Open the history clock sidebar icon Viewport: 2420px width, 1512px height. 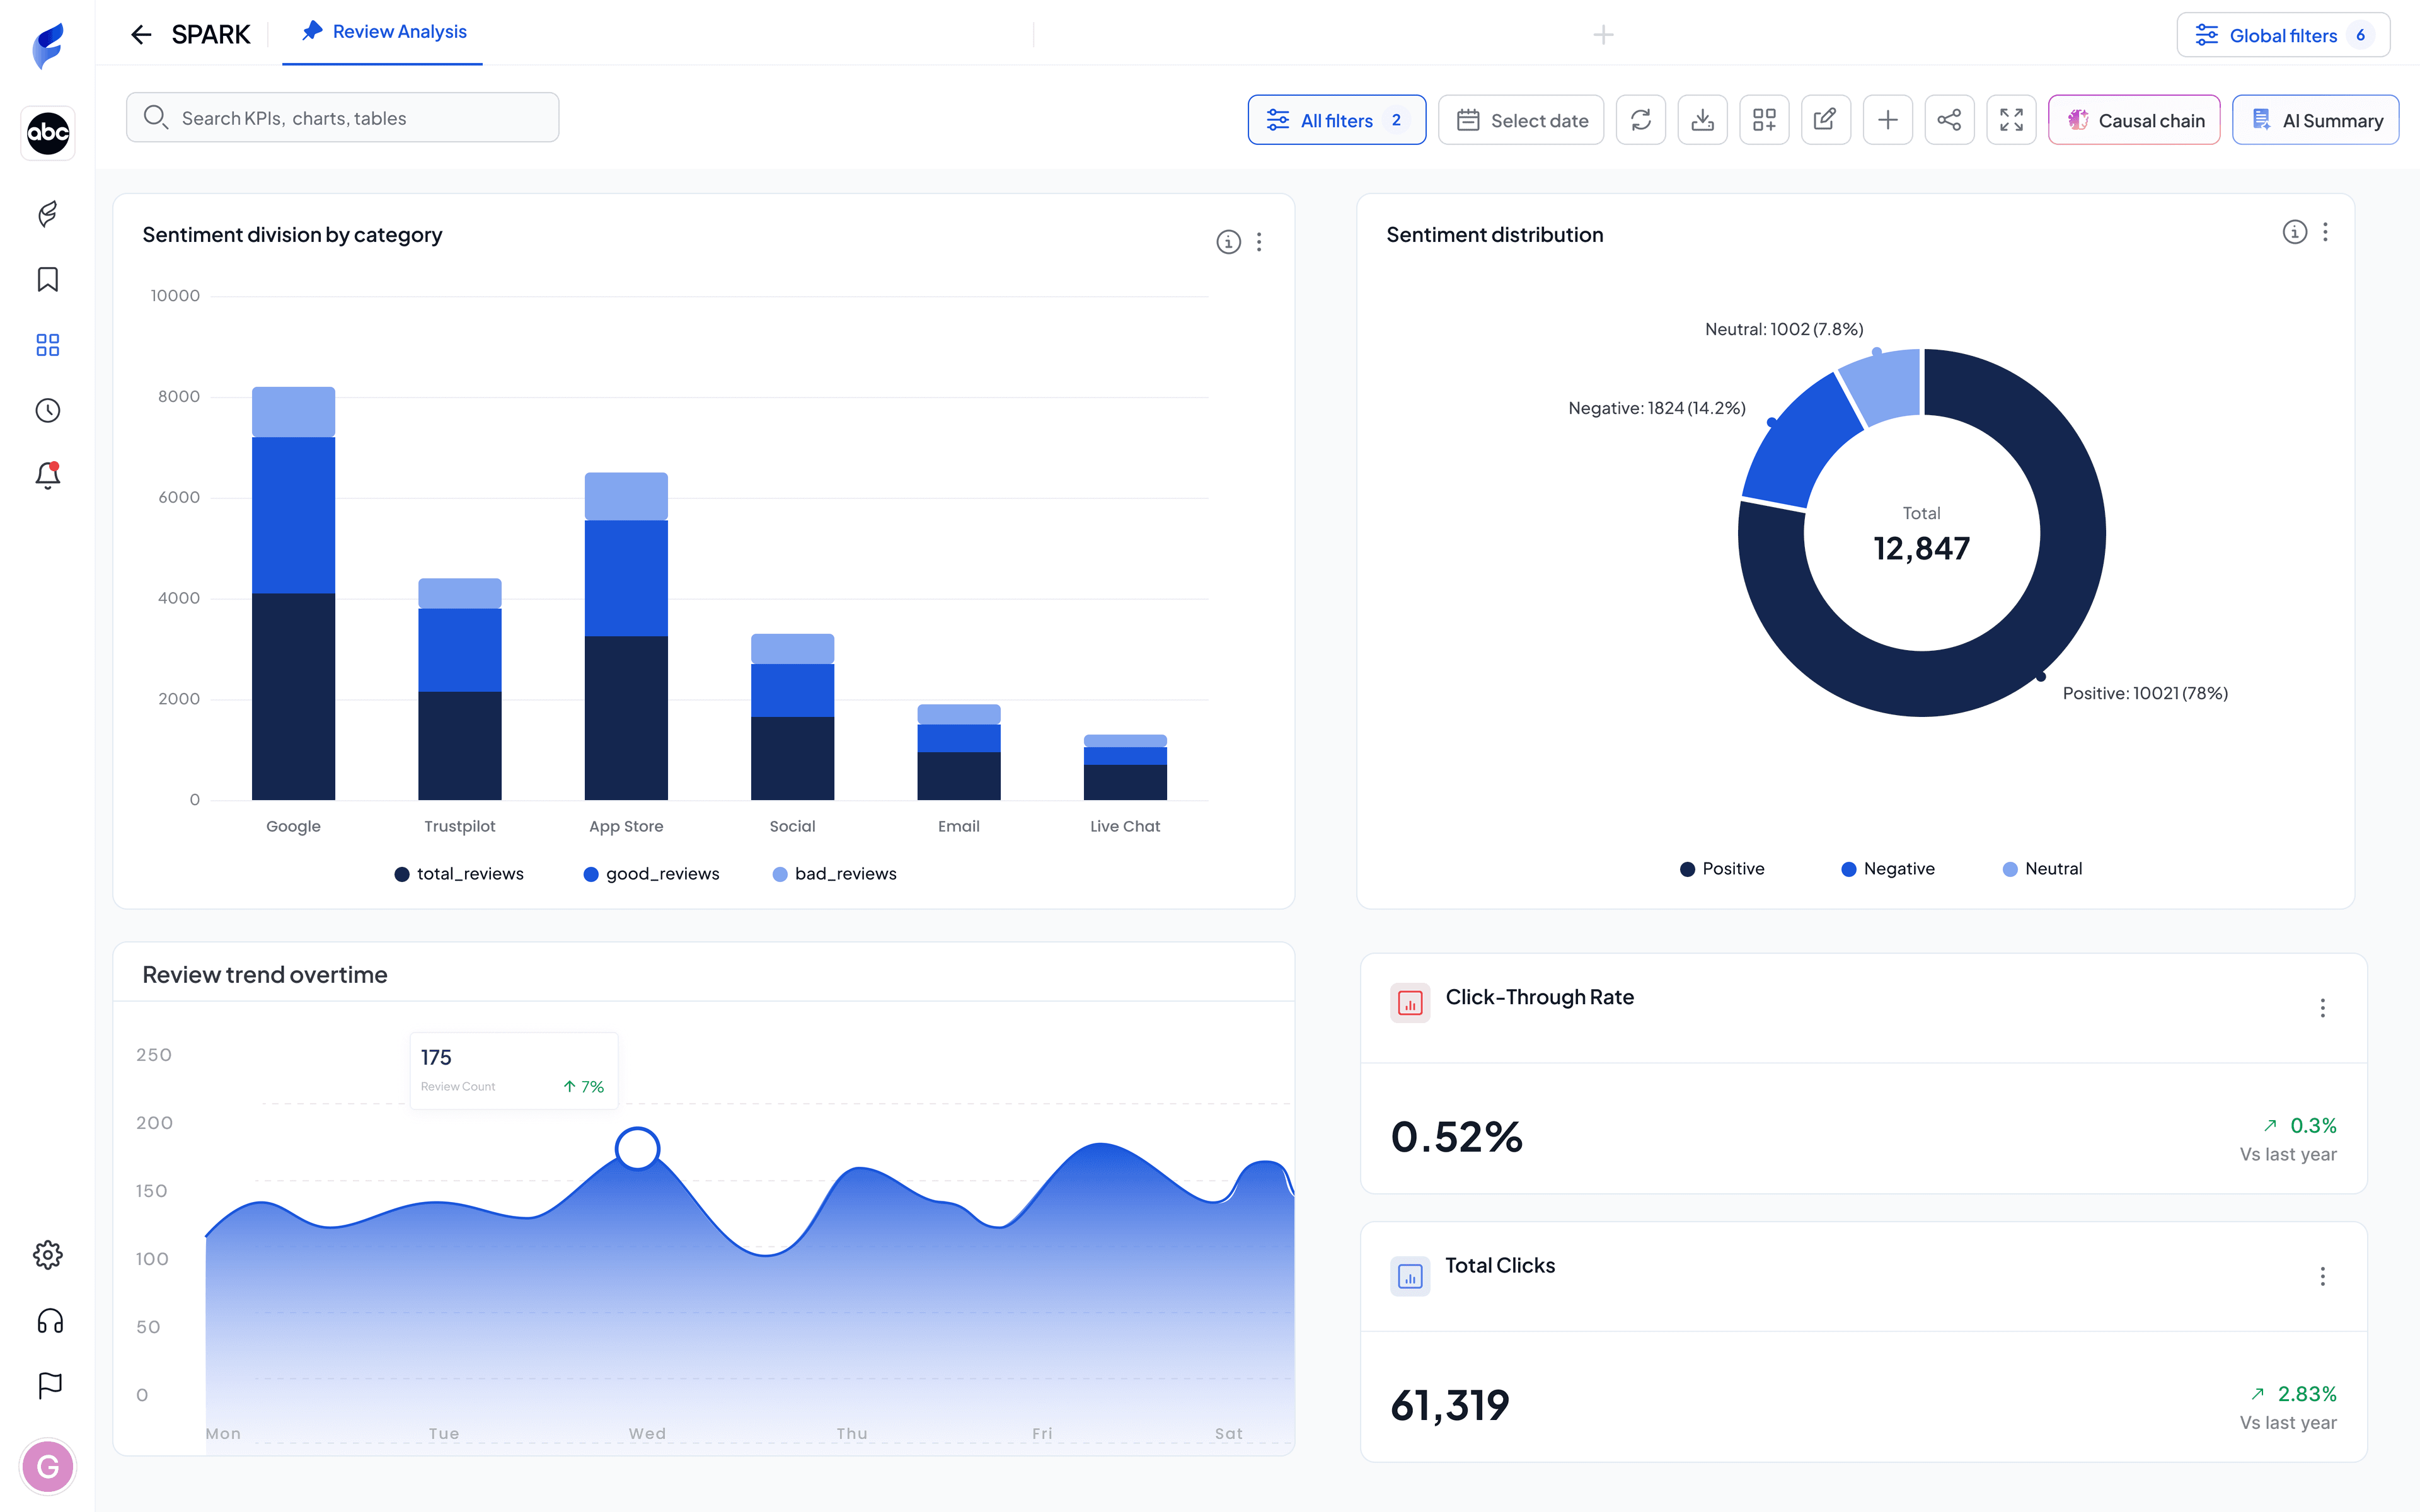[48, 410]
